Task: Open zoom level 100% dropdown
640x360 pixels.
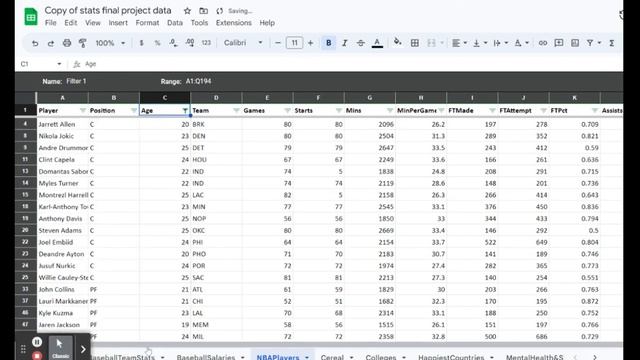Action: tap(110, 43)
